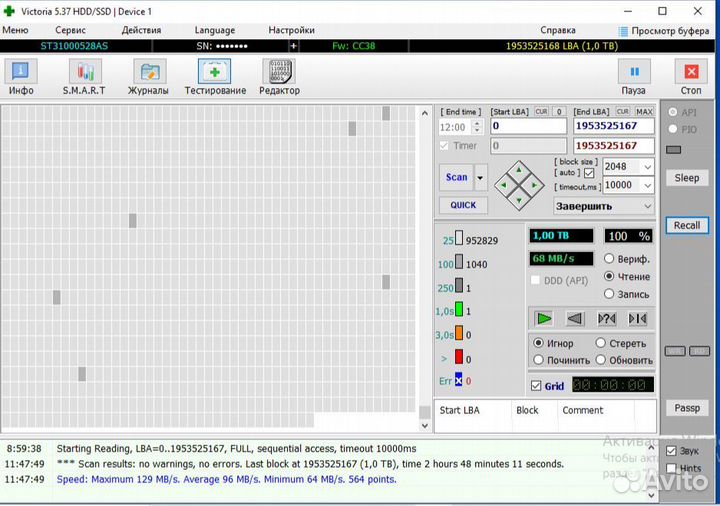Screen dimensions: 720x506
Task: Click the log panel scroll down arrow
Action: 652,495
